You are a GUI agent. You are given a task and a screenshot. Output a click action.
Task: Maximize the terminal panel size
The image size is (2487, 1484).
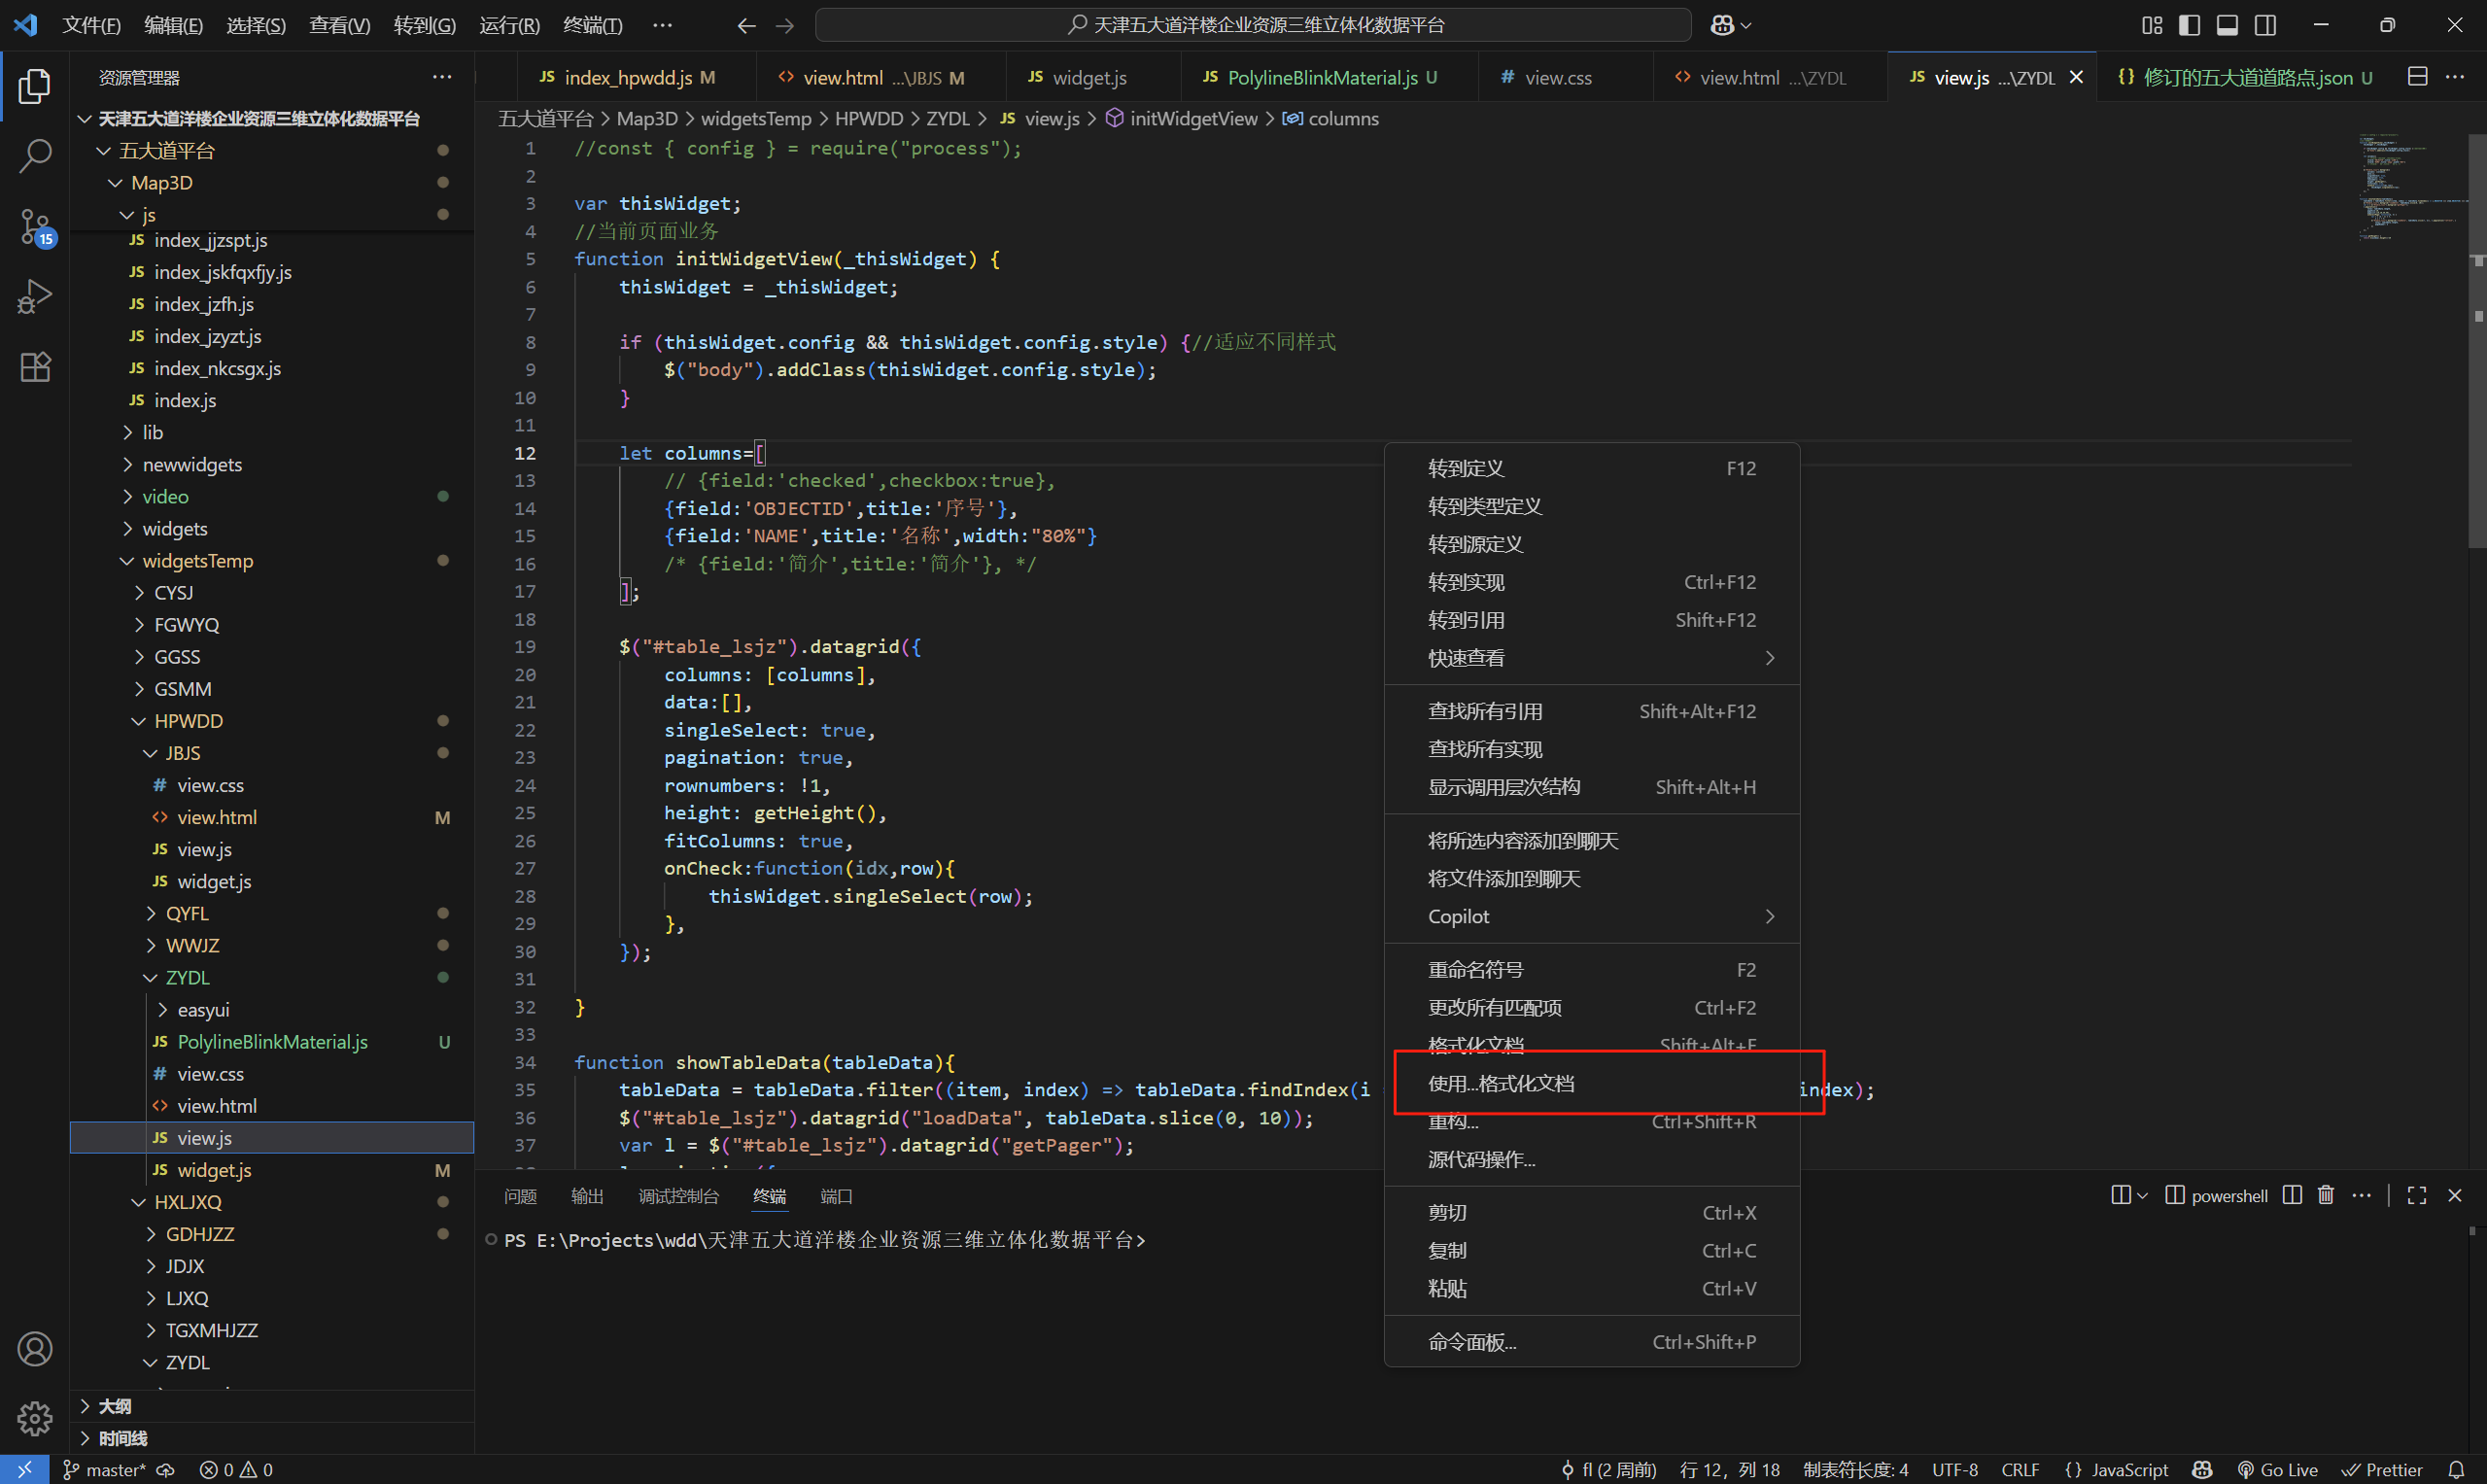(2417, 1195)
